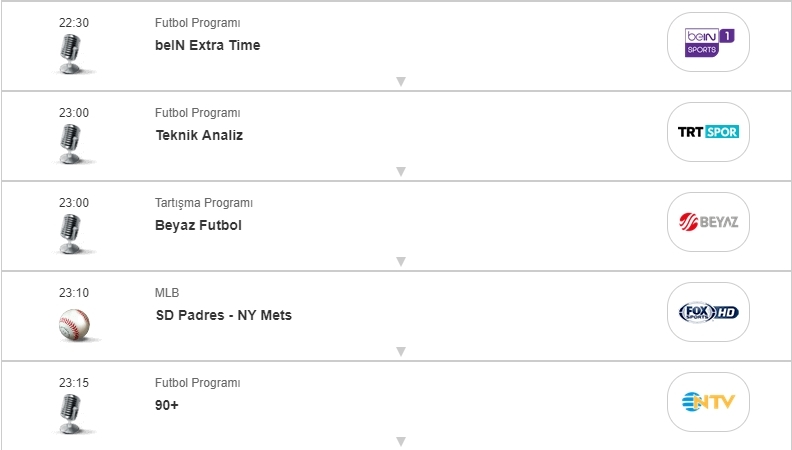Click the microphone icon for Teknik Analiz
This screenshot has height=450, width=792.
point(73,143)
